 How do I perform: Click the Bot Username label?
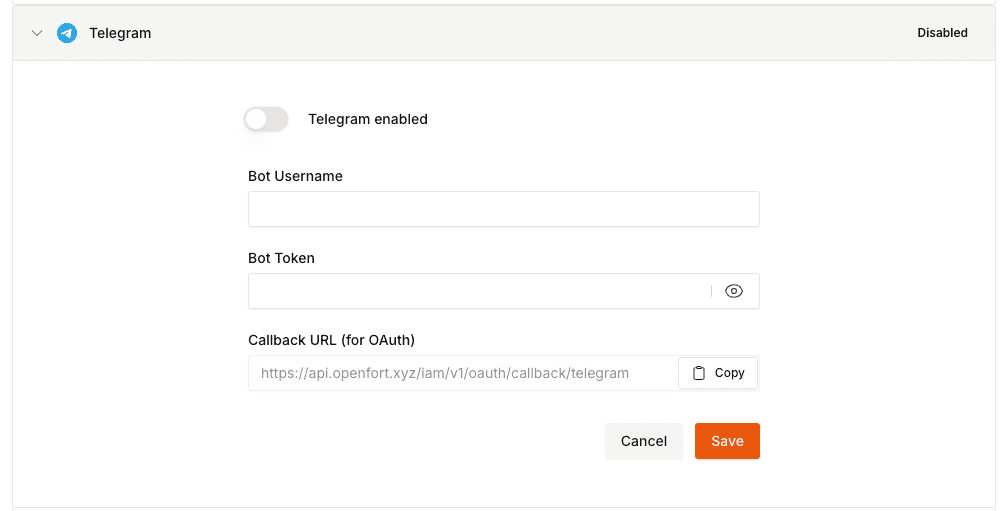pos(295,176)
